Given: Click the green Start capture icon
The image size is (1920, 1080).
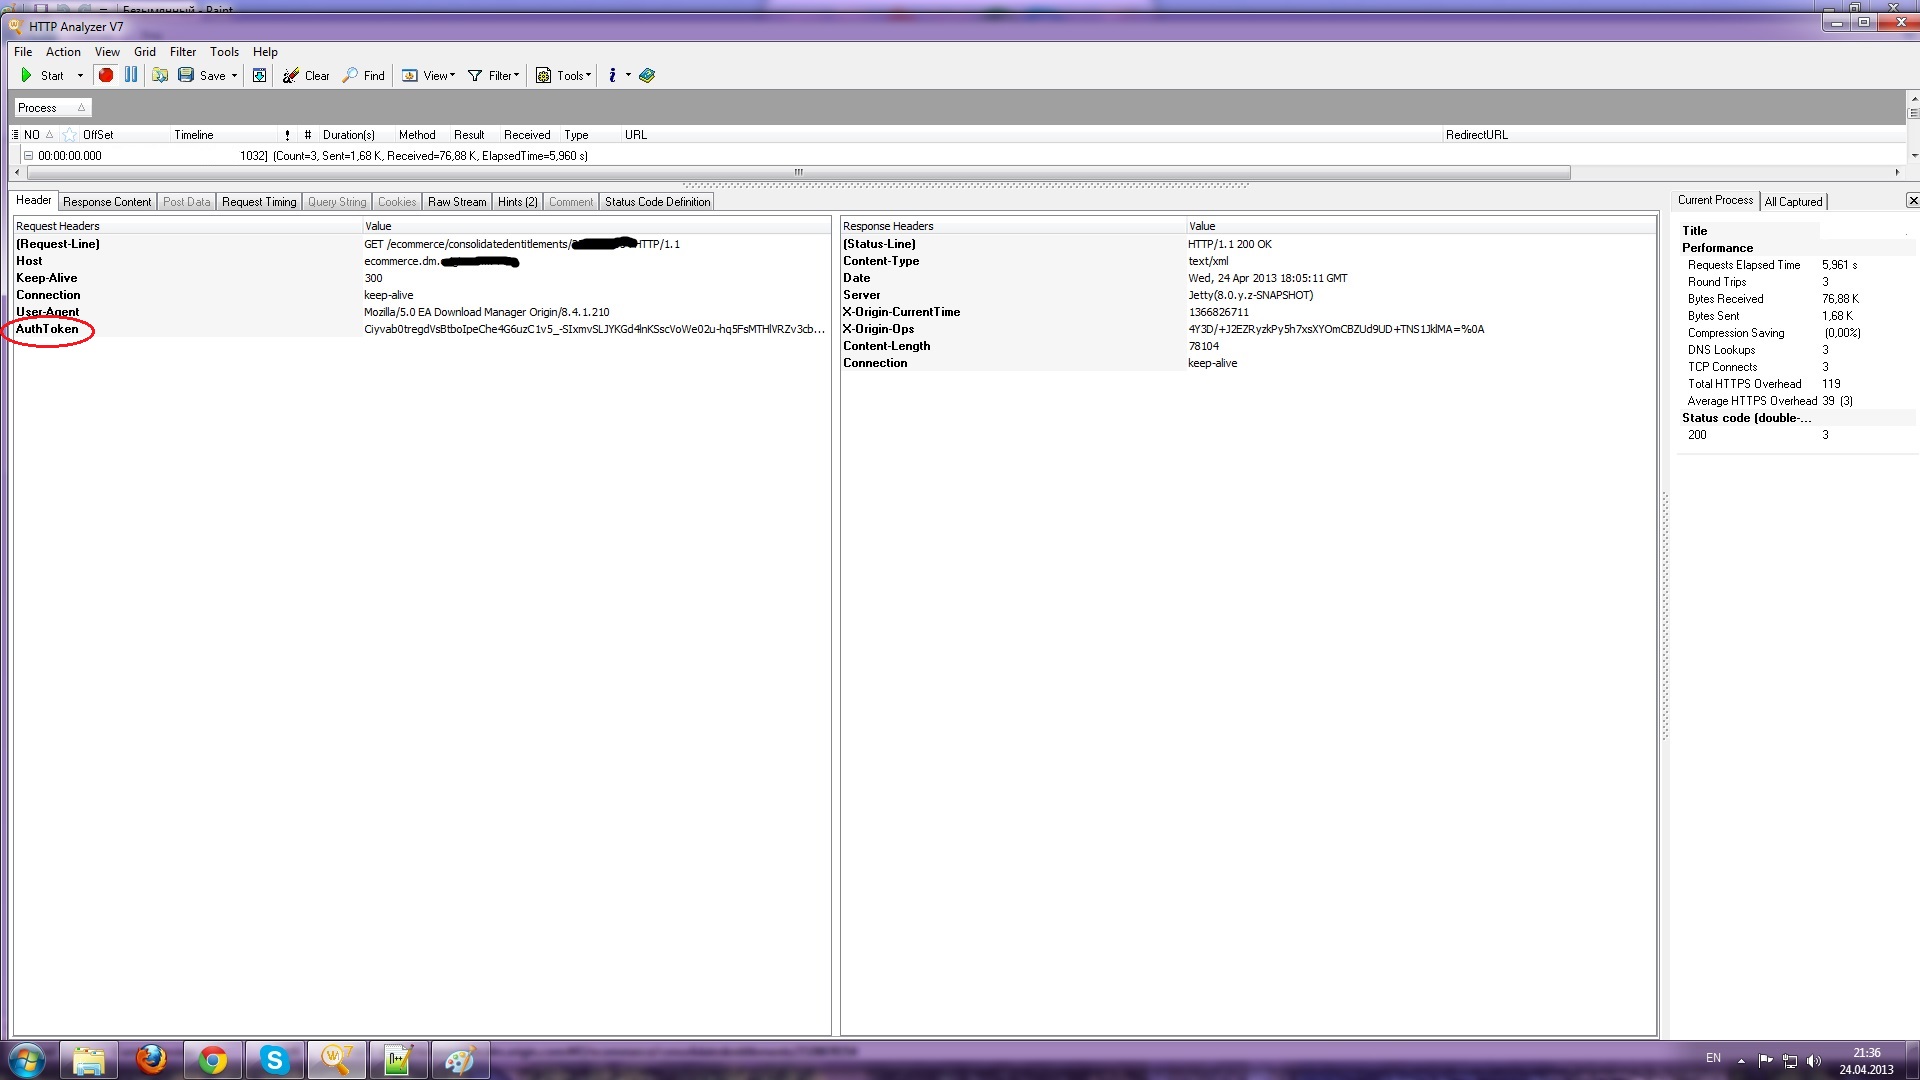Looking at the screenshot, I should (26, 75).
